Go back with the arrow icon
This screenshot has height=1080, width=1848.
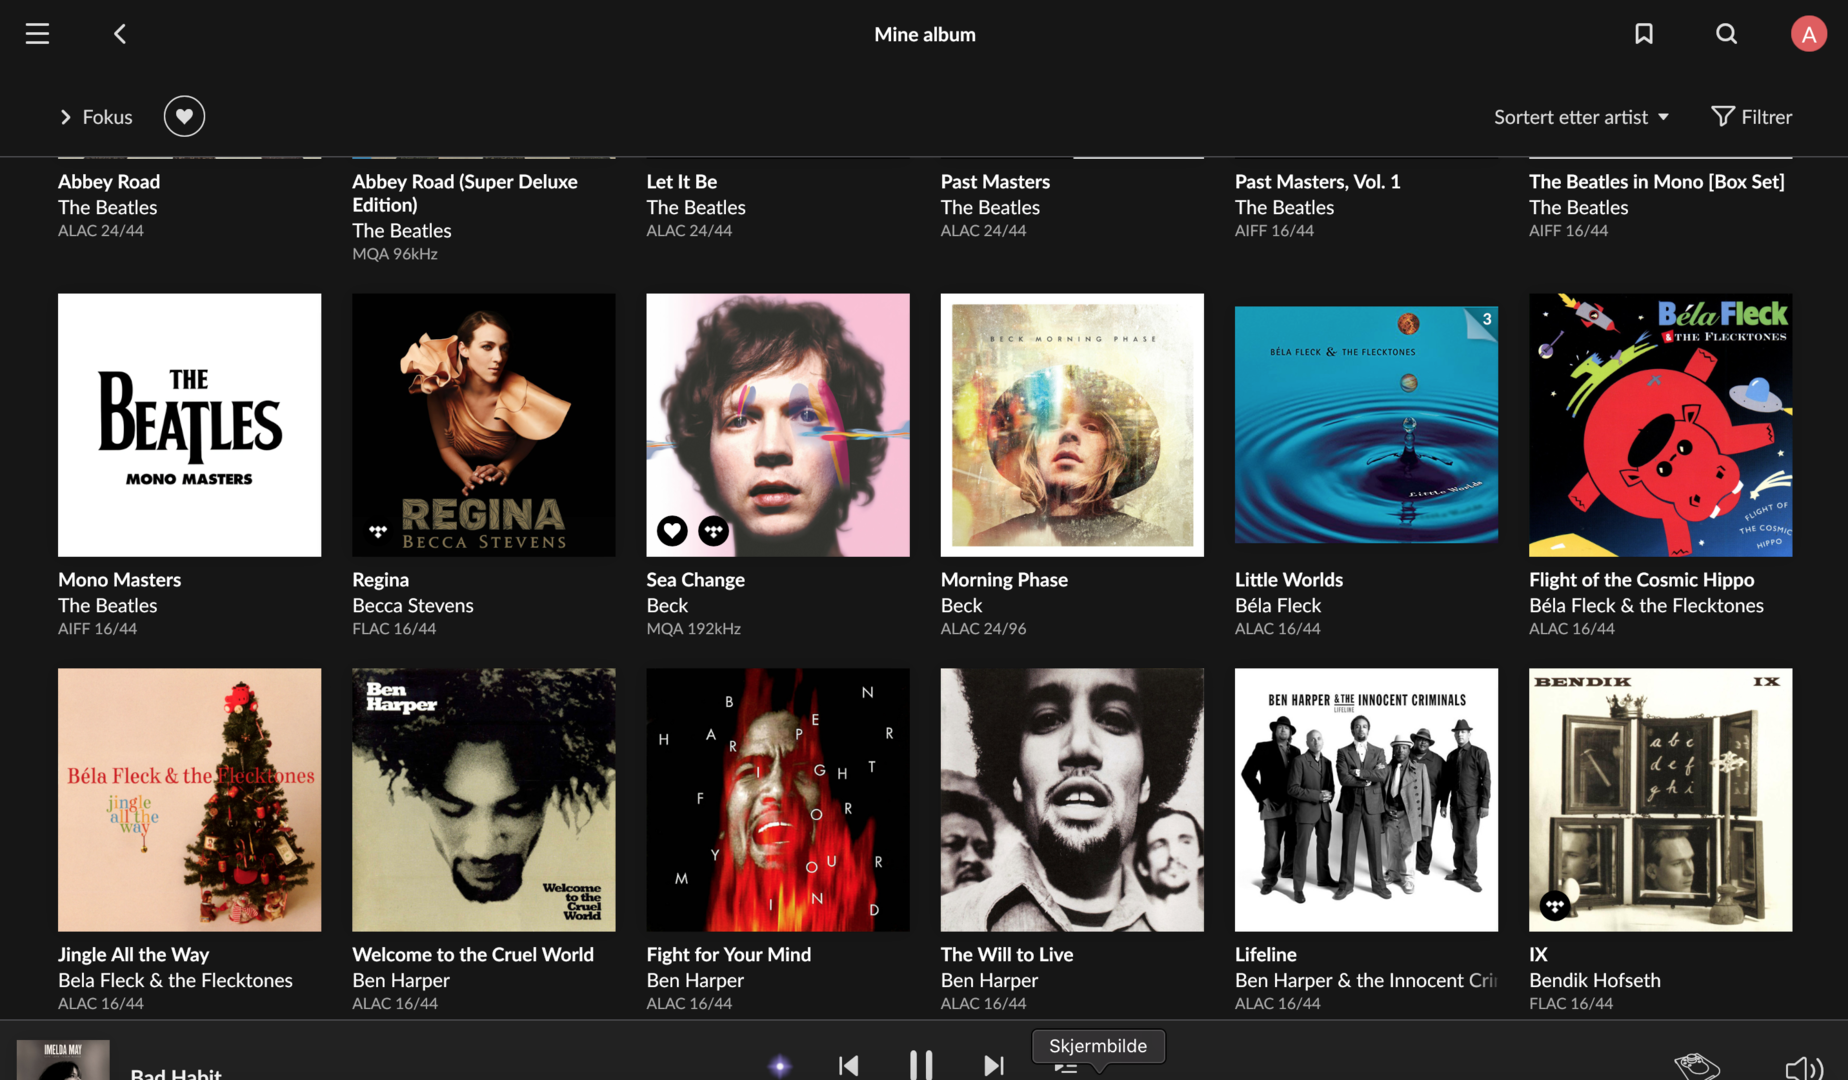point(120,34)
